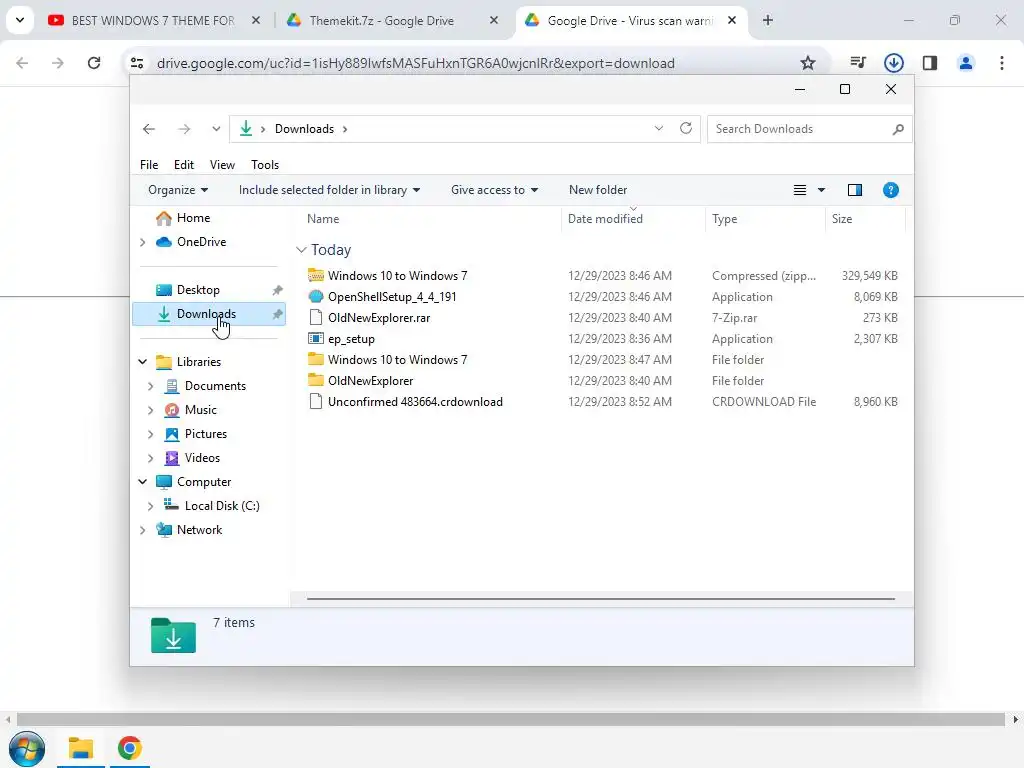Click the search magnifier icon in Explorer
The width and height of the screenshot is (1024, 768).
tap(898, 129)
